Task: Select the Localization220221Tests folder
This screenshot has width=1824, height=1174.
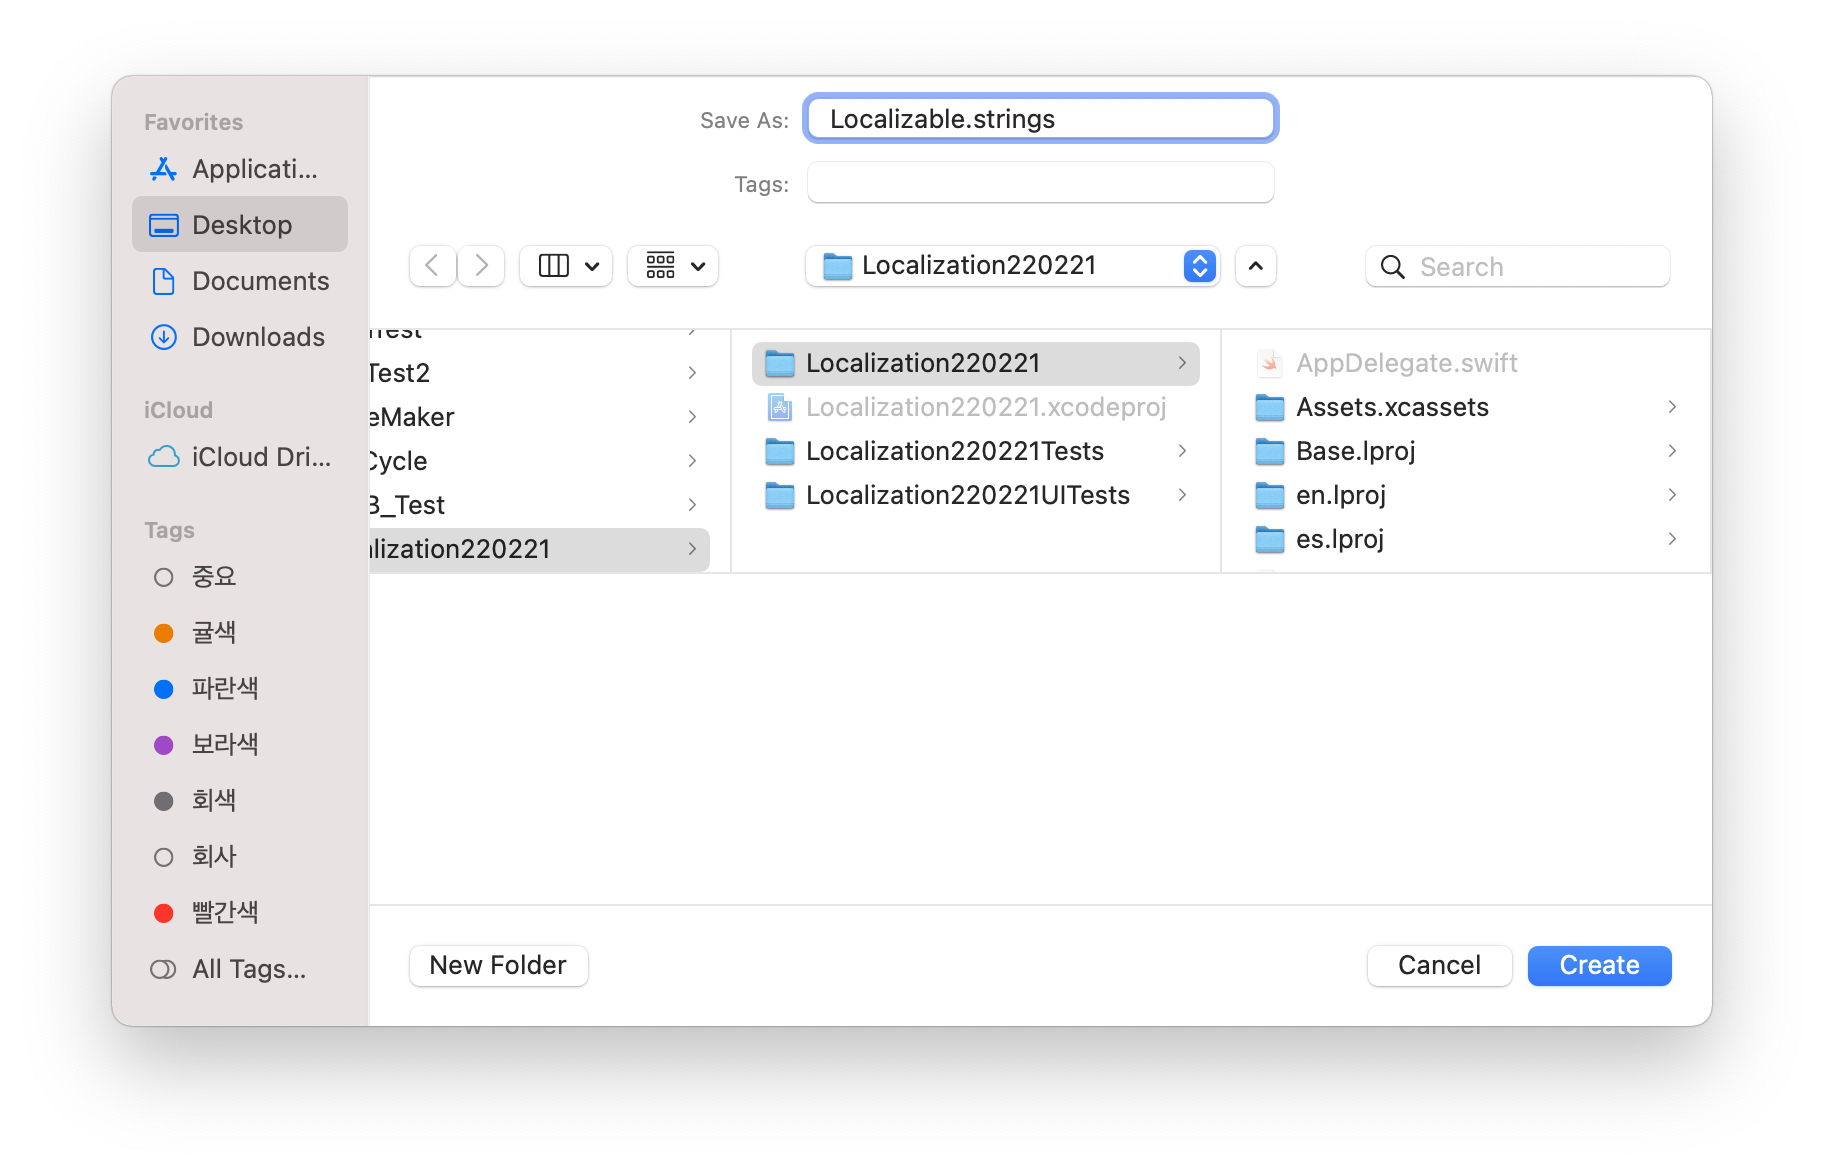Action: (x=954, y=451)
